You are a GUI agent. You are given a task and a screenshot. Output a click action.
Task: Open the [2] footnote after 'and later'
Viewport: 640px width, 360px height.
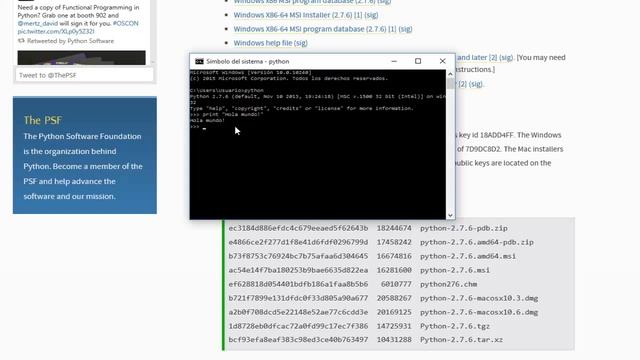tap(493, 58)
